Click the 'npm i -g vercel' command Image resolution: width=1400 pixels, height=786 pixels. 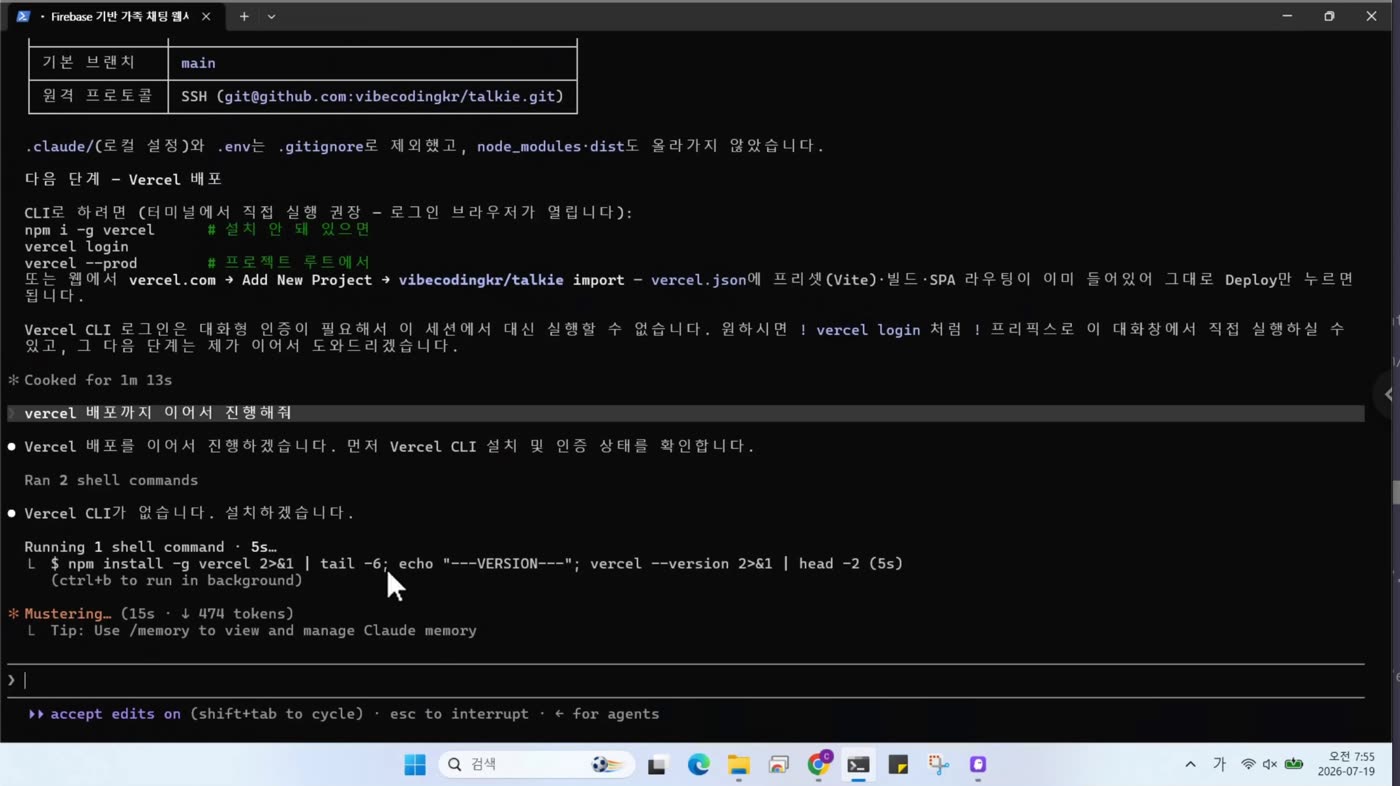click(89, 229)
